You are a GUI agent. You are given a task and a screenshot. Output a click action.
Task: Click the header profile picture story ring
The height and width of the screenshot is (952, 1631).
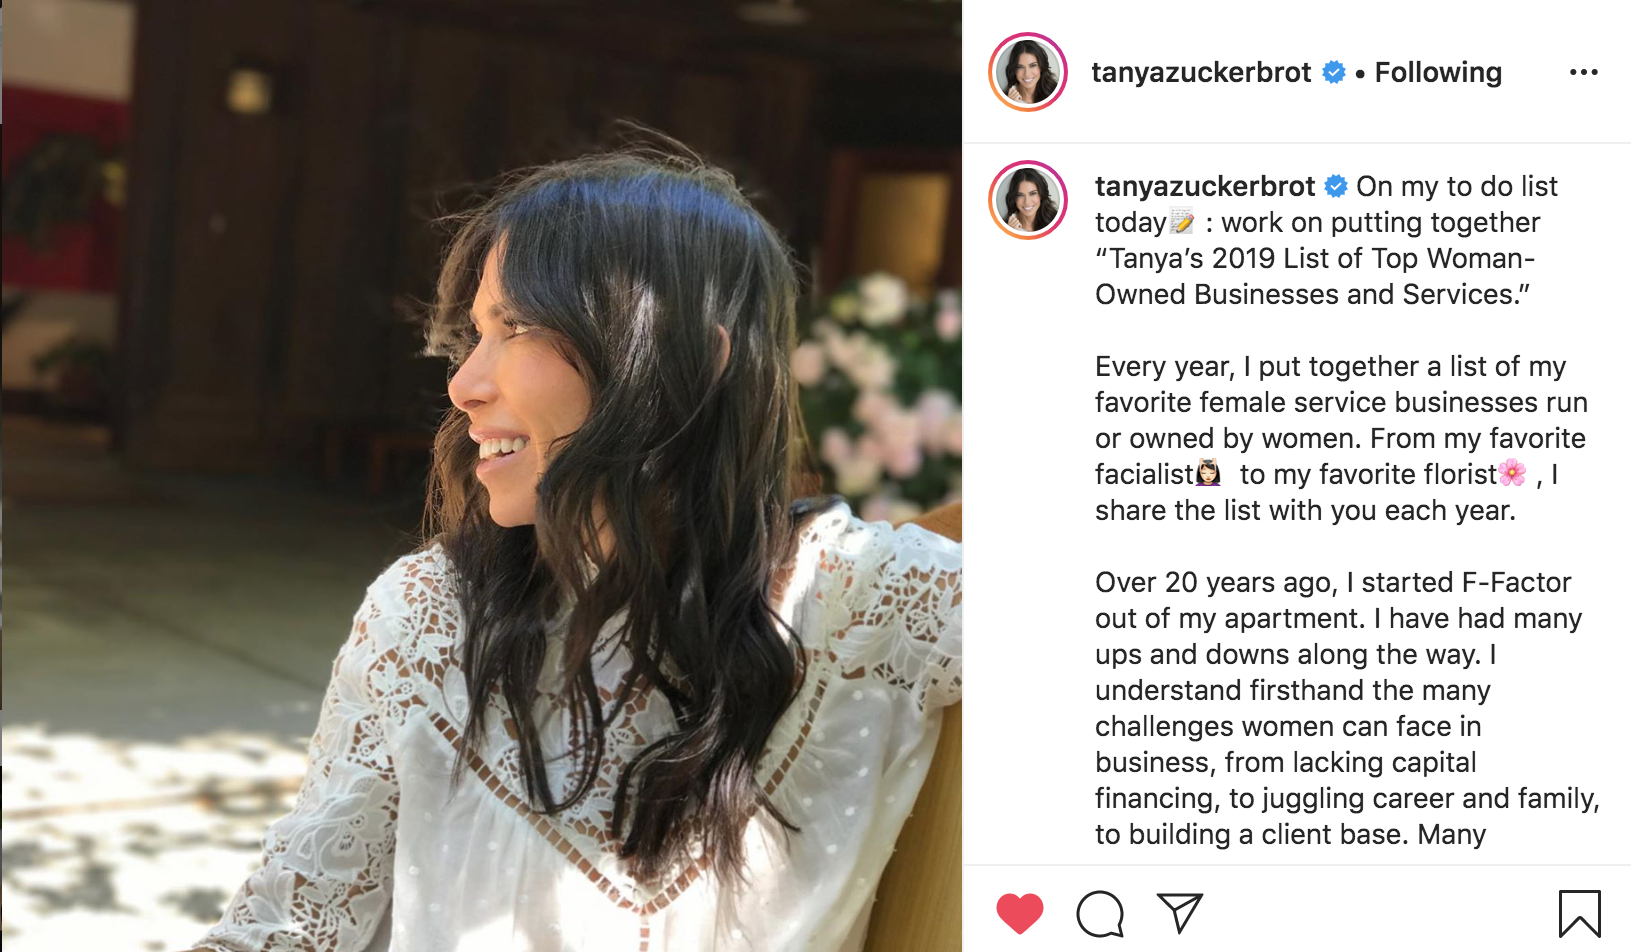click(x=1028, y=72)
